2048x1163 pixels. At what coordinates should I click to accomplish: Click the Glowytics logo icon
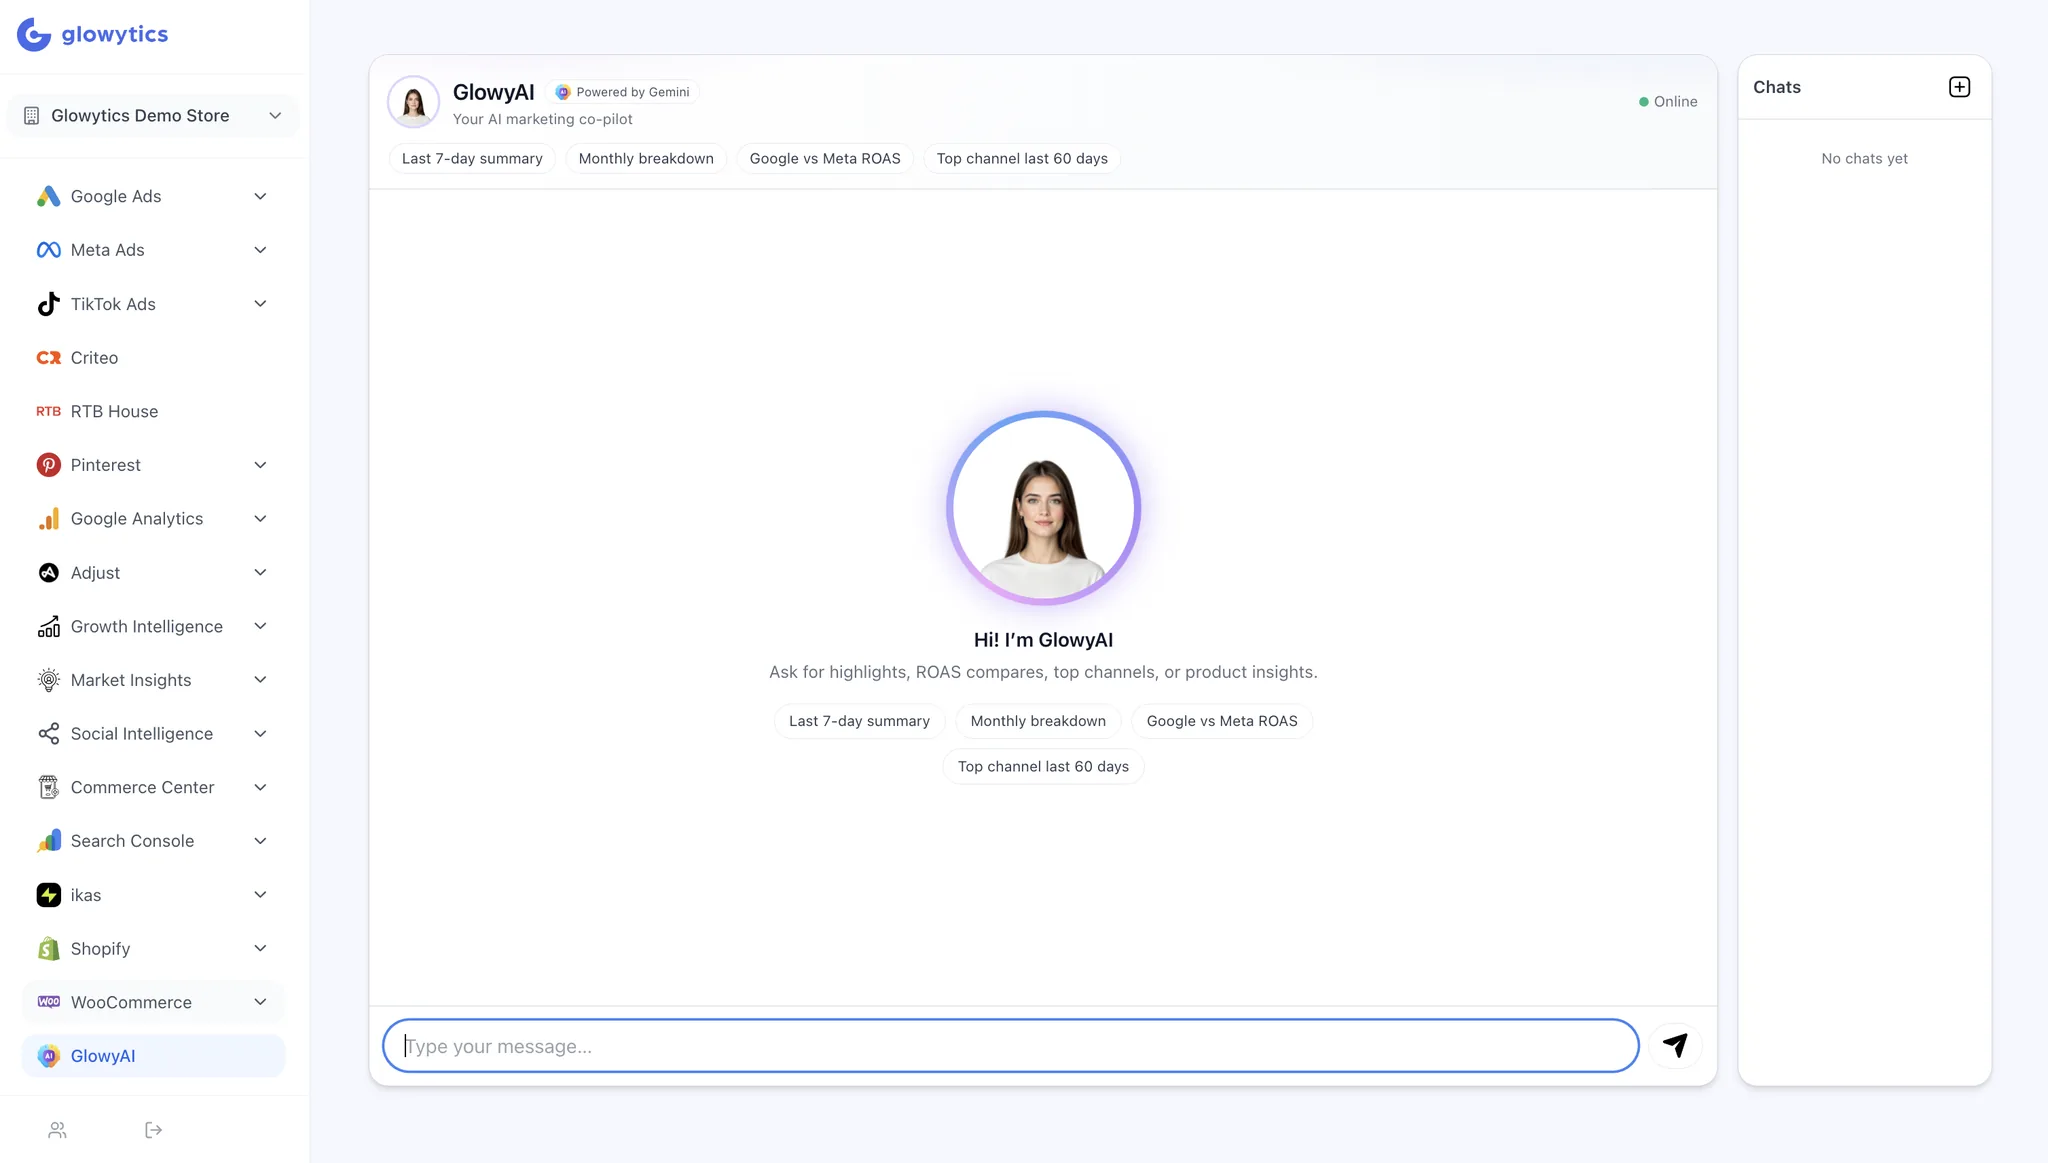(x=34, y=34)
